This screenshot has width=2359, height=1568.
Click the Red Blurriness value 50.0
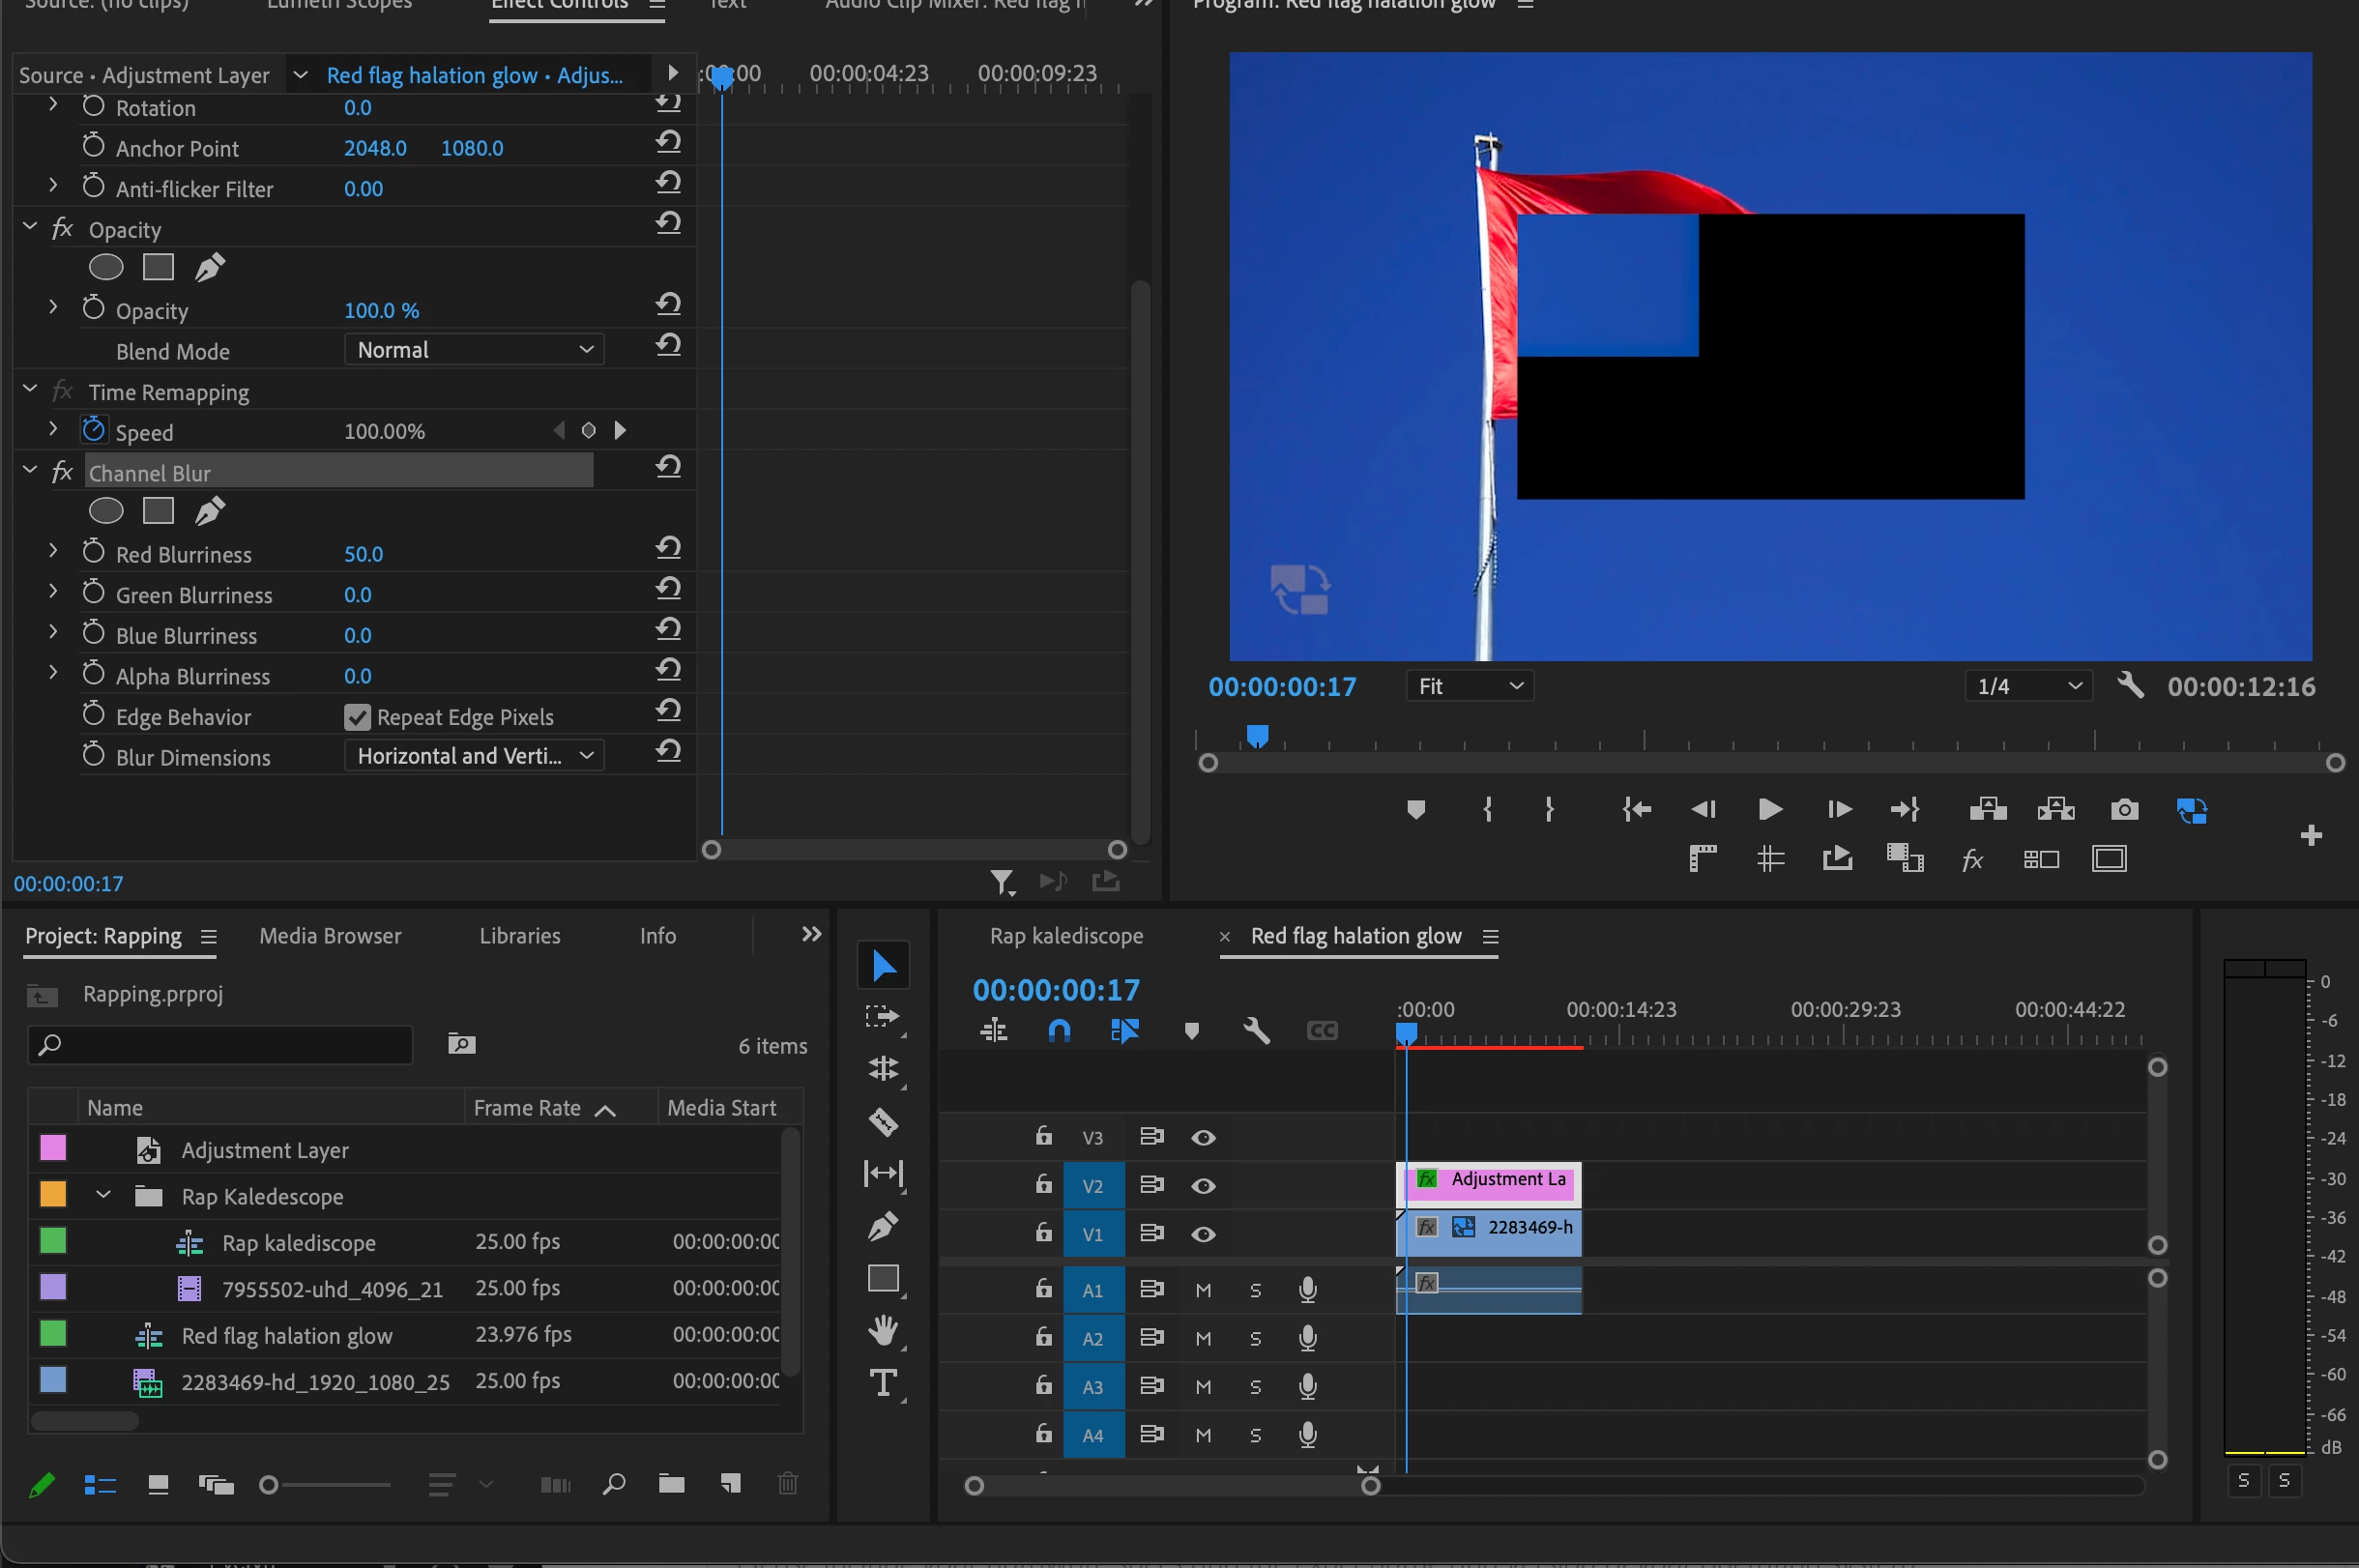[363, 554]
